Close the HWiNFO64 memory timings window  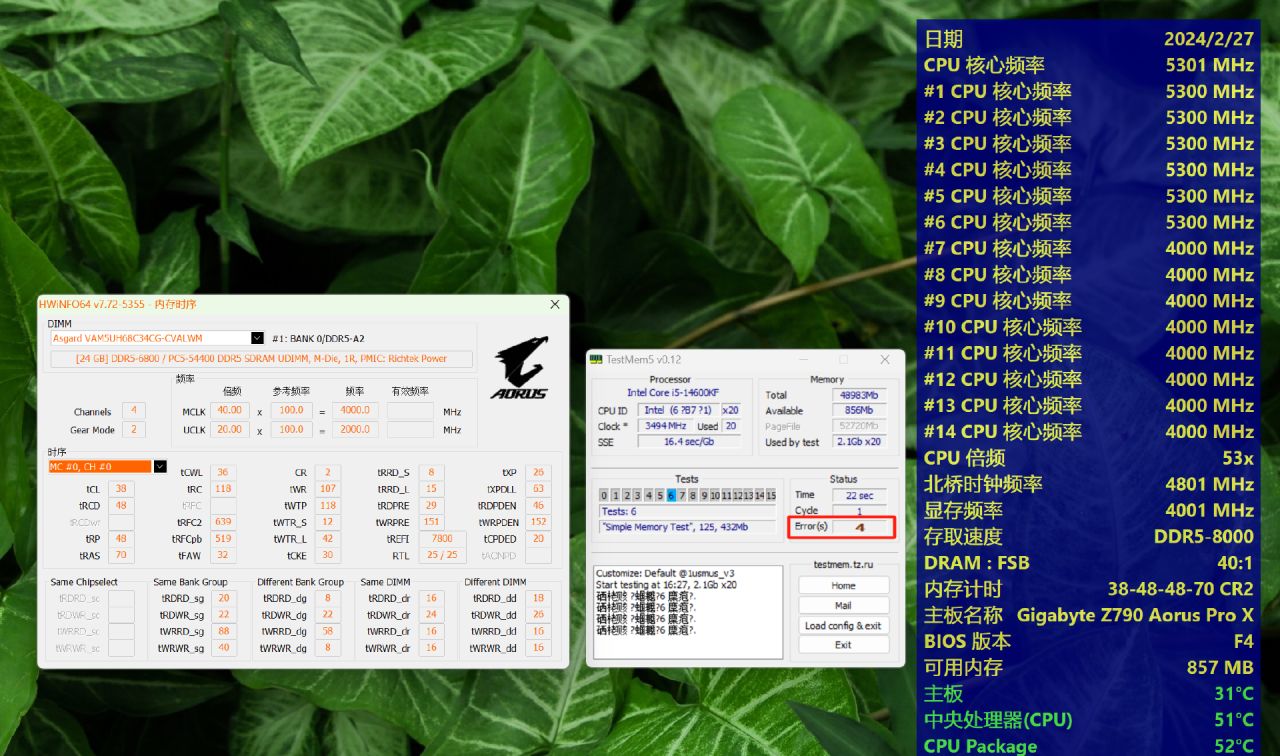coord(555,304)
